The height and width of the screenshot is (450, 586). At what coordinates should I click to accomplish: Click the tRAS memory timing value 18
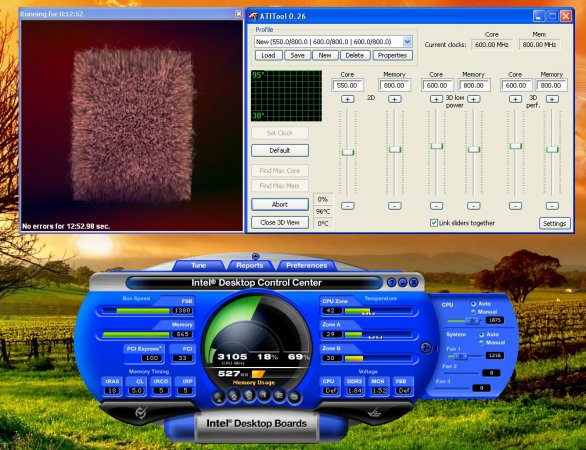tap(112, 391)
